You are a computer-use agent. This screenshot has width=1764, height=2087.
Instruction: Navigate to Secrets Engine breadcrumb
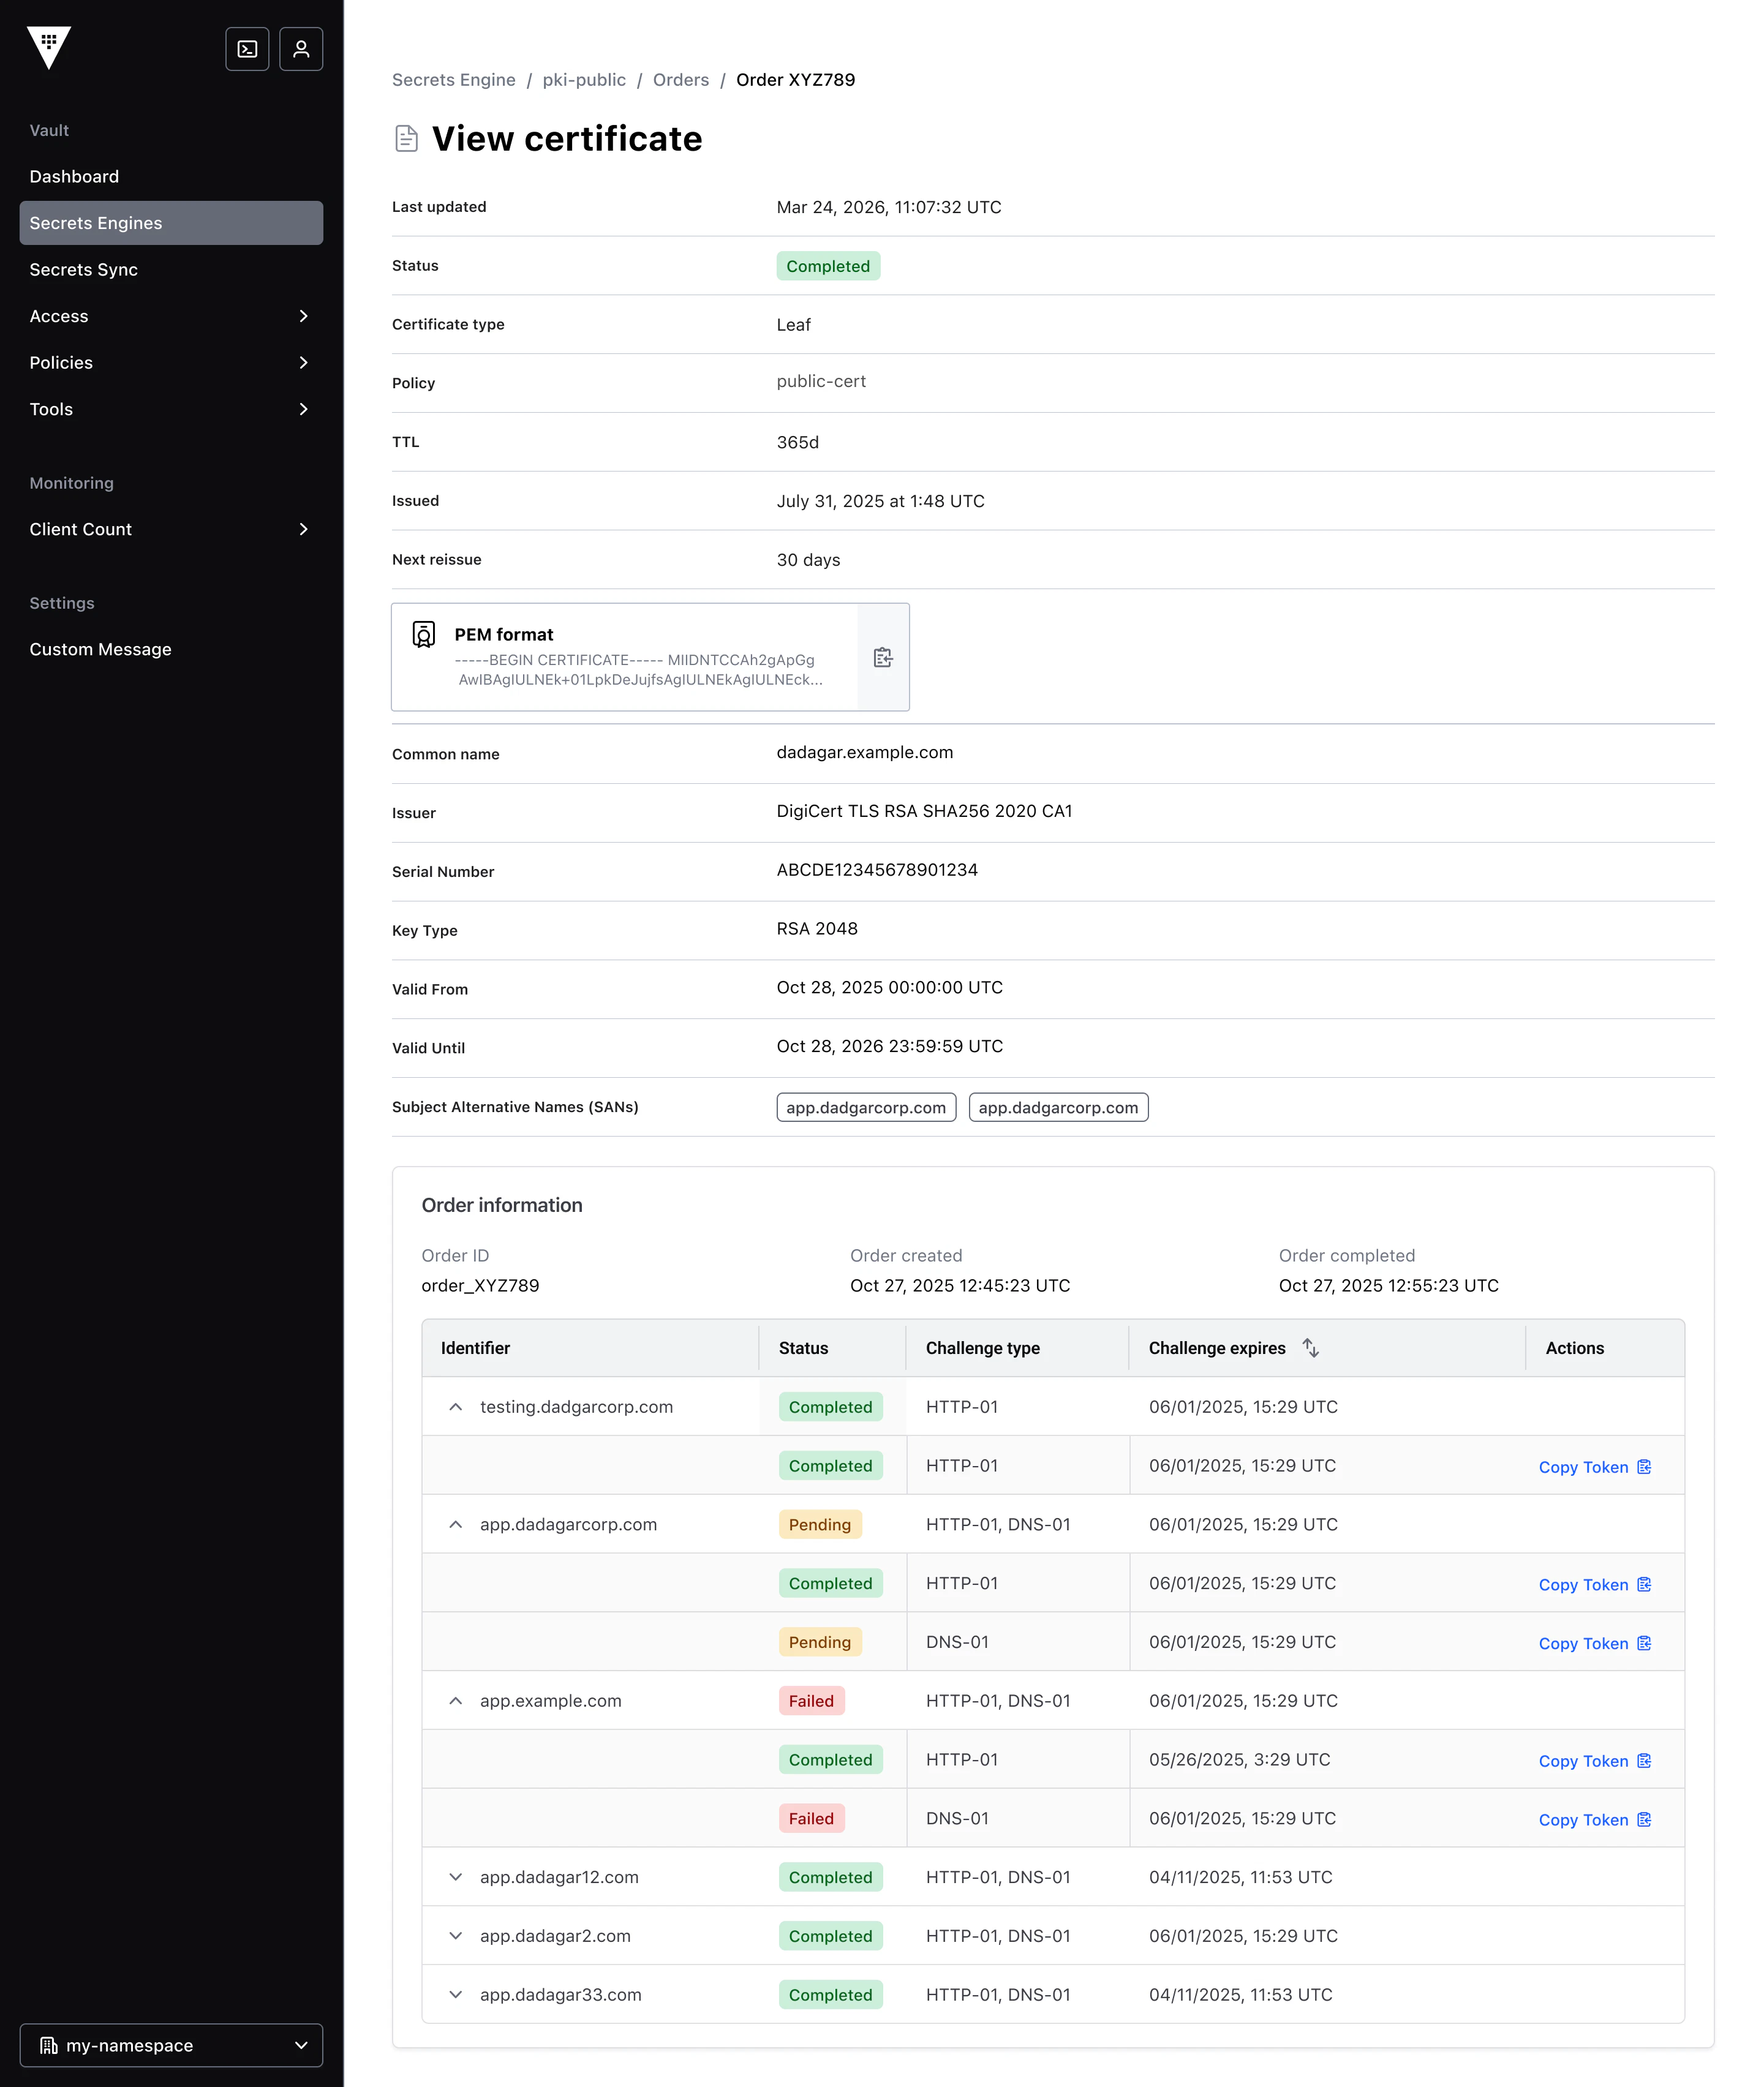454,80
